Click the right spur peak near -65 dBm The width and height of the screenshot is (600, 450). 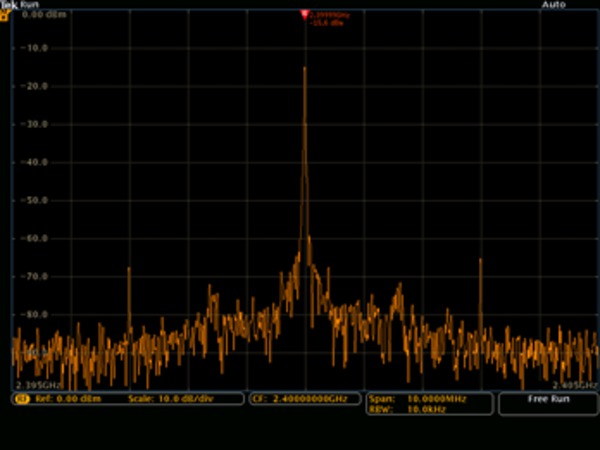[x=480, y=261]
